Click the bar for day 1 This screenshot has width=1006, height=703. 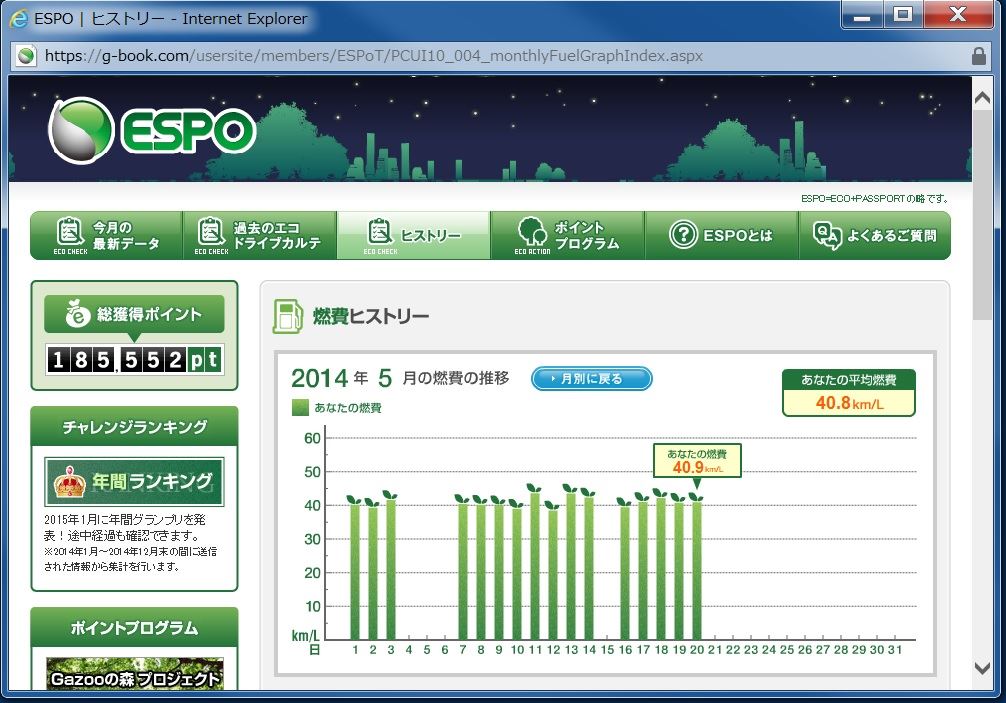click(x=355, y=572)
